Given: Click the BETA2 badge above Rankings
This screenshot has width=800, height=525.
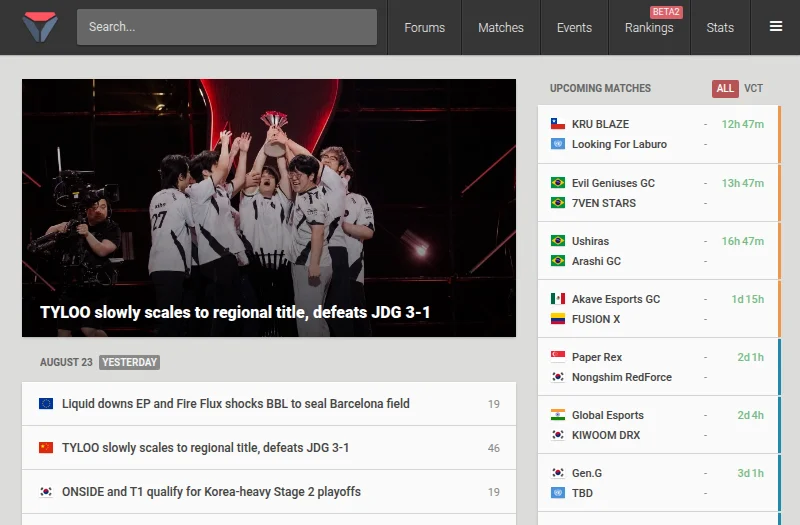Looking at the screenshot, I should pyautogui.click(x=666, y=12).
